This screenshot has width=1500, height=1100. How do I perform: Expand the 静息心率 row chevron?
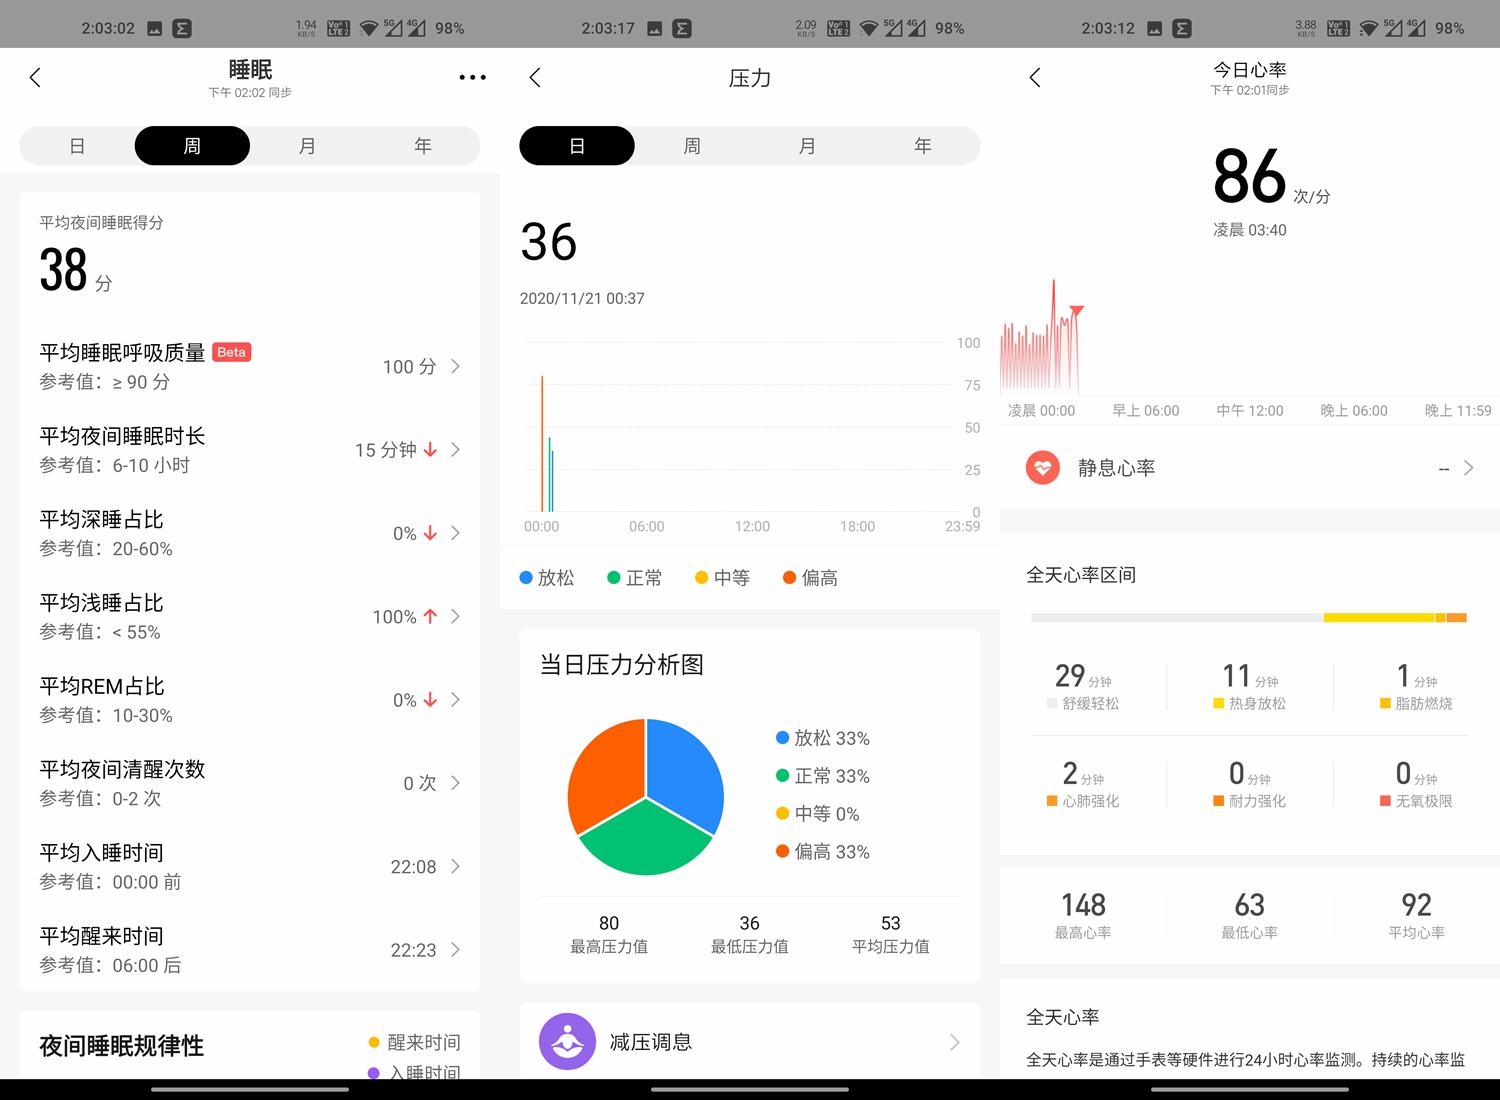point(1468,467)
